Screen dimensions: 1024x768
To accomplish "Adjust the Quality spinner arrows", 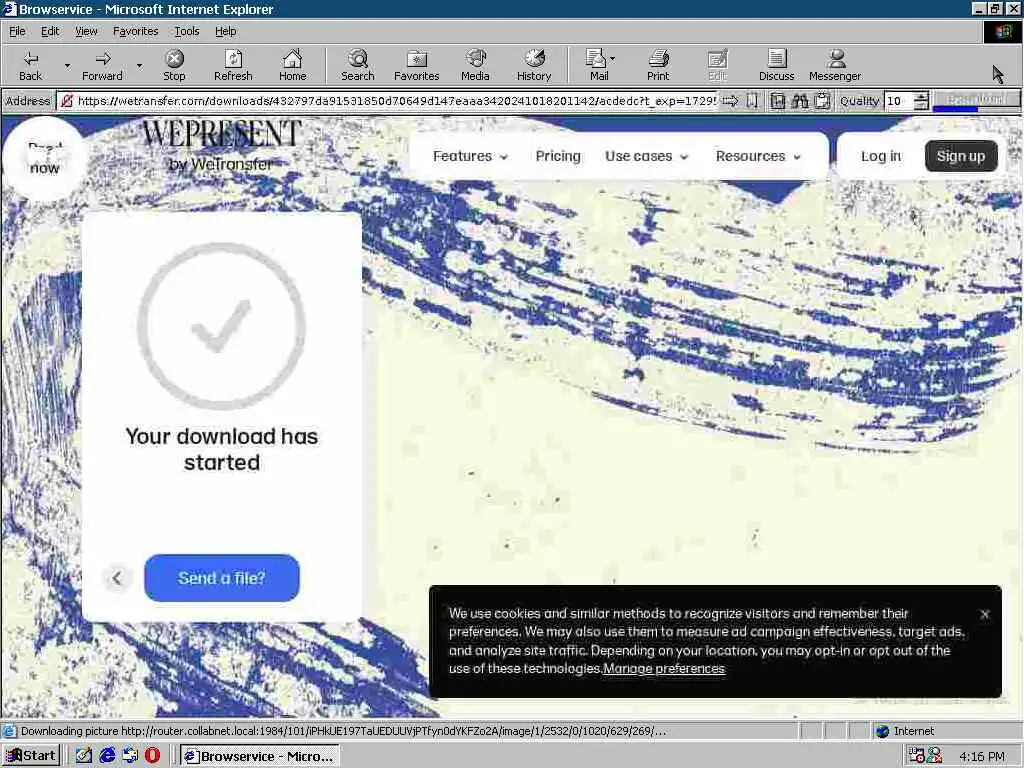I will (921, 101).
